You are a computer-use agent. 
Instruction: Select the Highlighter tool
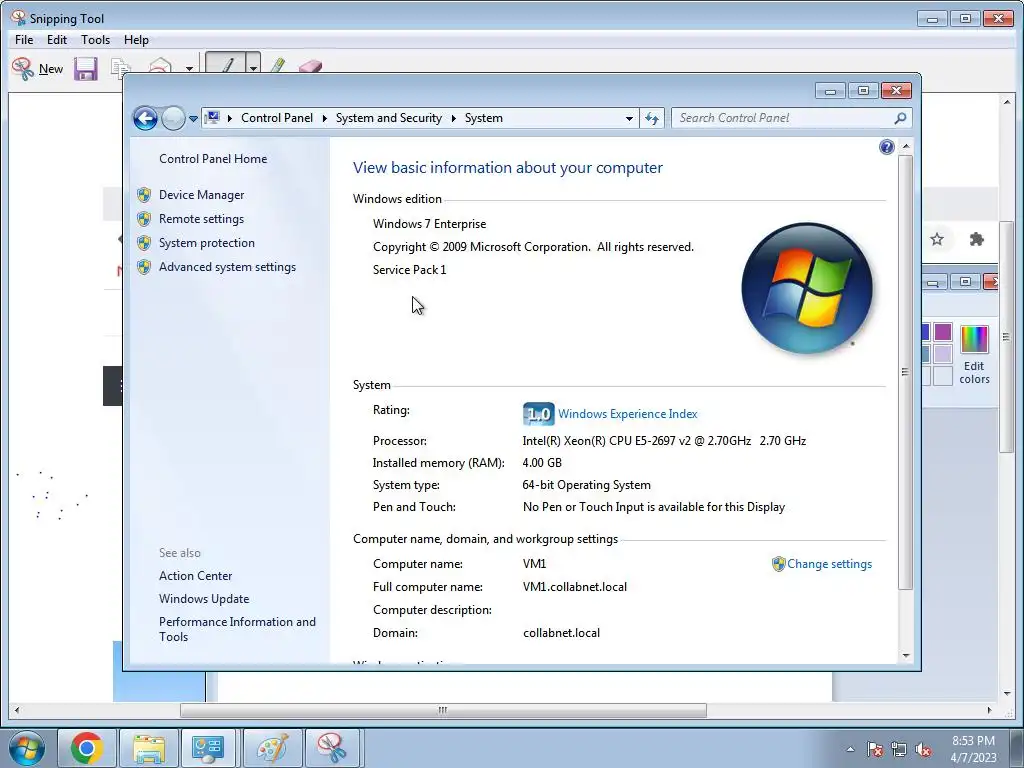click(x=278, y=65)
